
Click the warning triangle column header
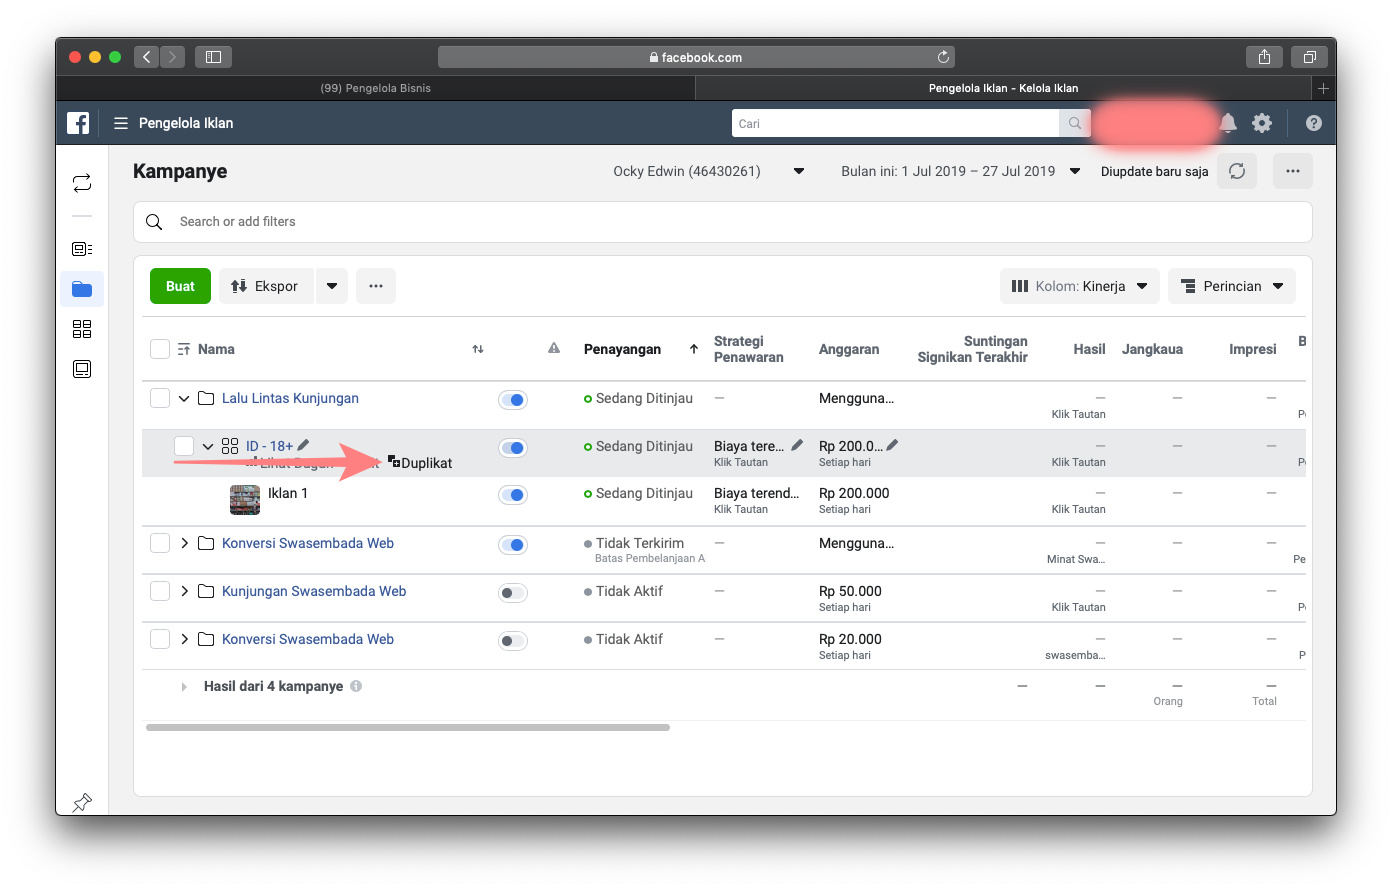[554, 348]
